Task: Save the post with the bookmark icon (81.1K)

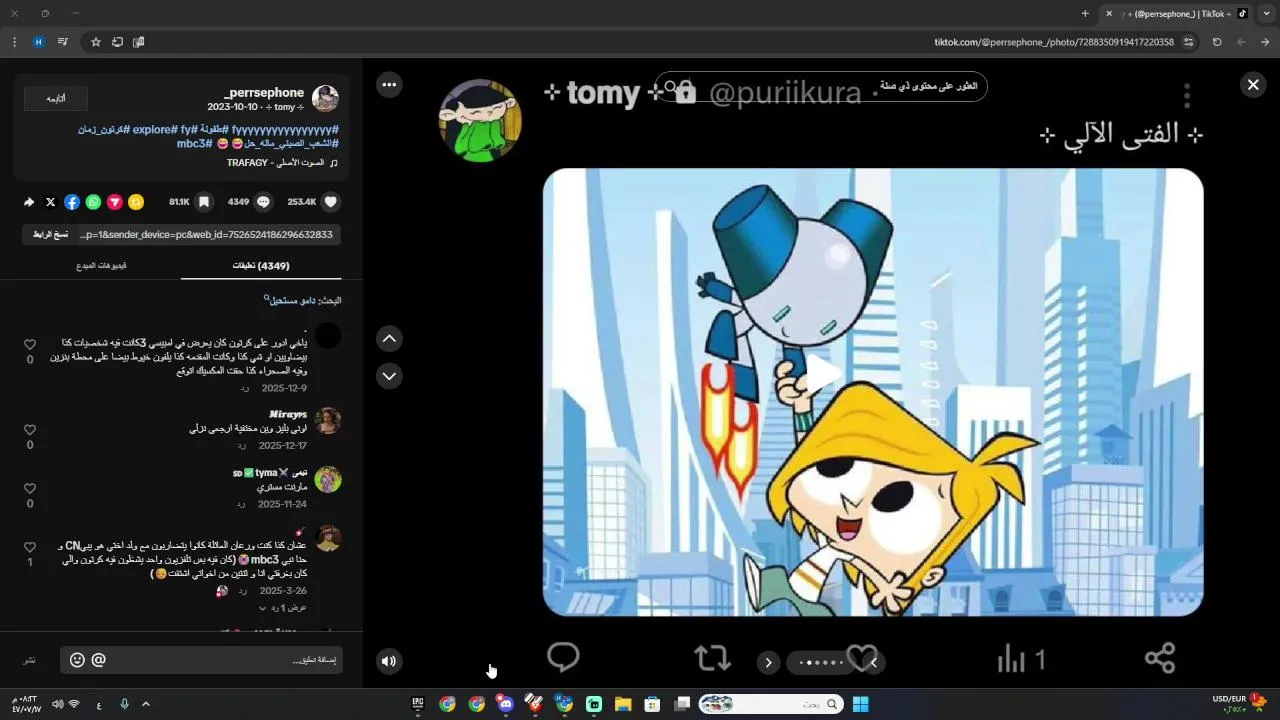Action: coord(204,202)
